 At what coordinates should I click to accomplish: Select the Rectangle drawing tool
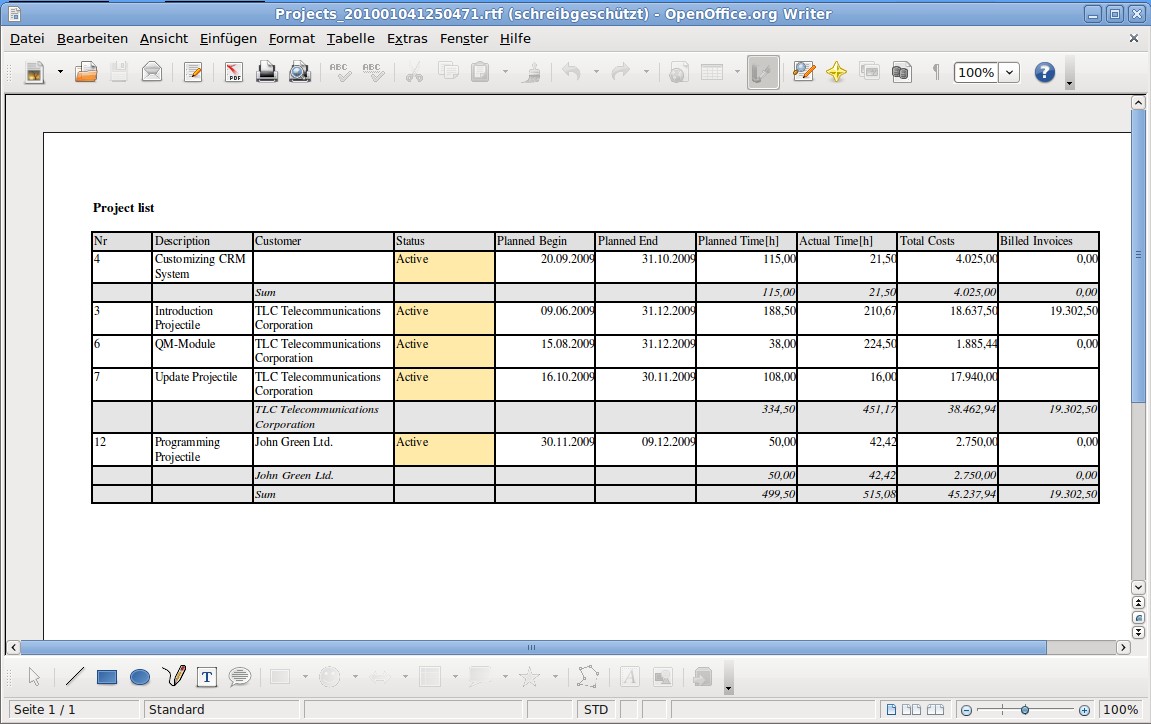click(x=107, y=677)
